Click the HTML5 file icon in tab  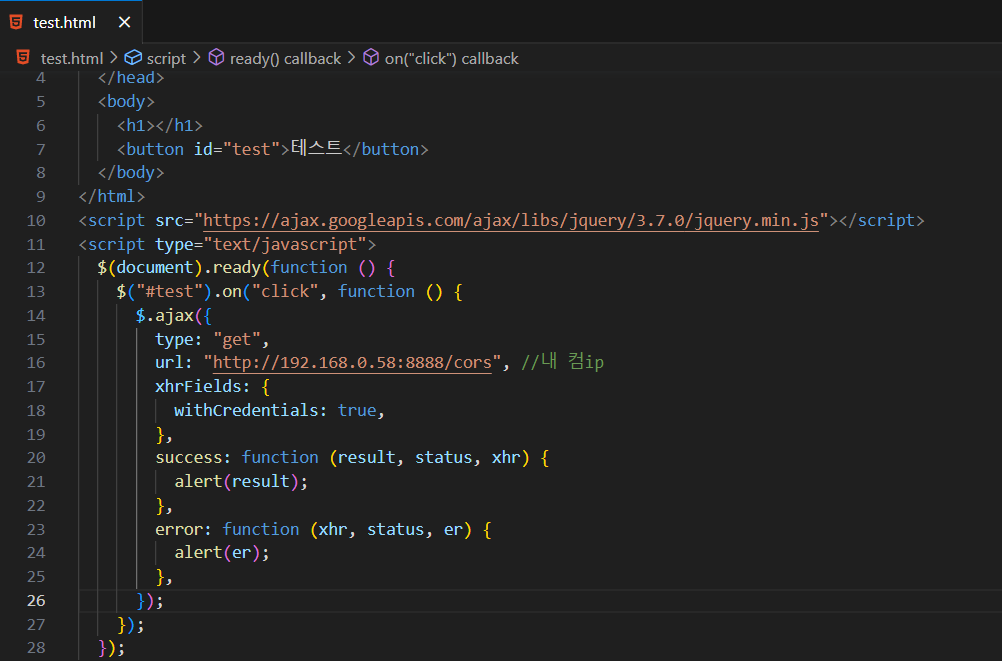point(16,22)
